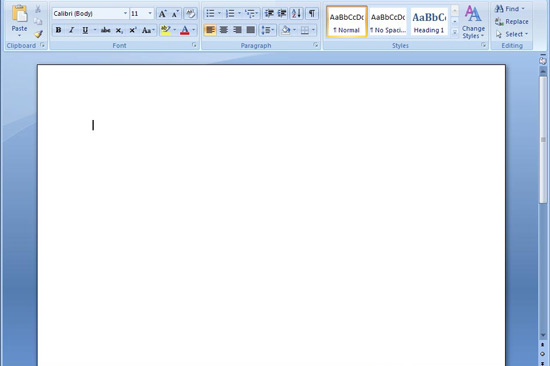Open underline style dropdown arrow

pos(95,31)
